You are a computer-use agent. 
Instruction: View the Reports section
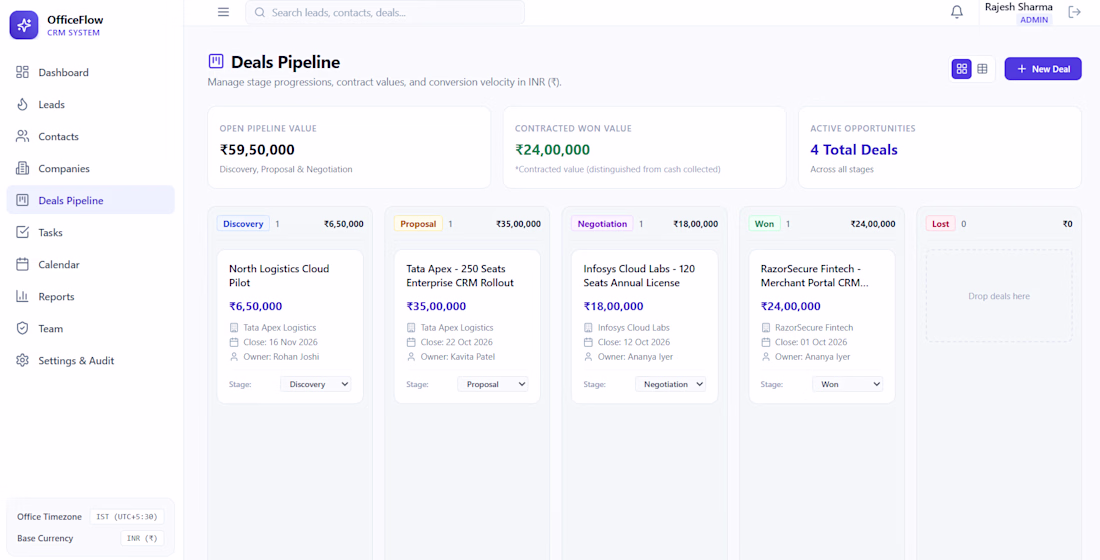point(90,296)
